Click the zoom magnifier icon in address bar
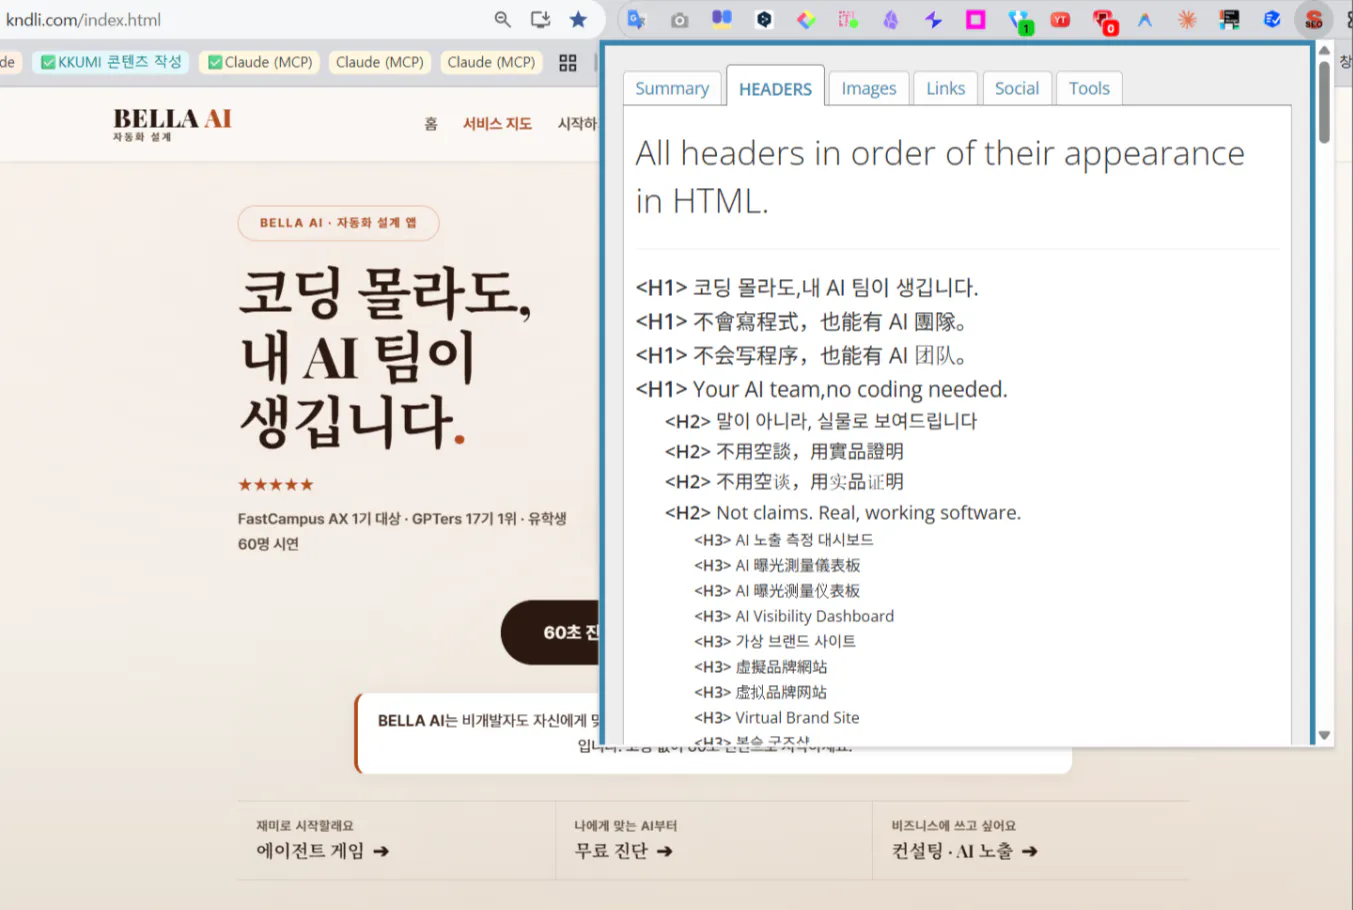The height and width of the screenshot is (910, 1353). tap(503, 20)
